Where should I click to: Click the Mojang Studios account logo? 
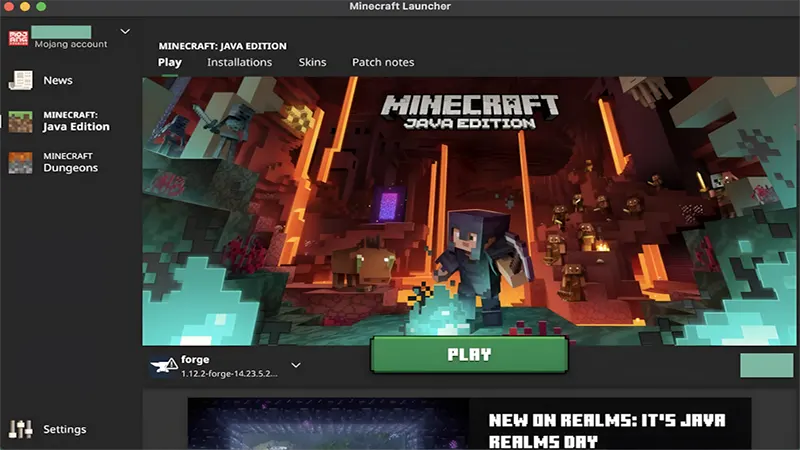coord(18,38)
